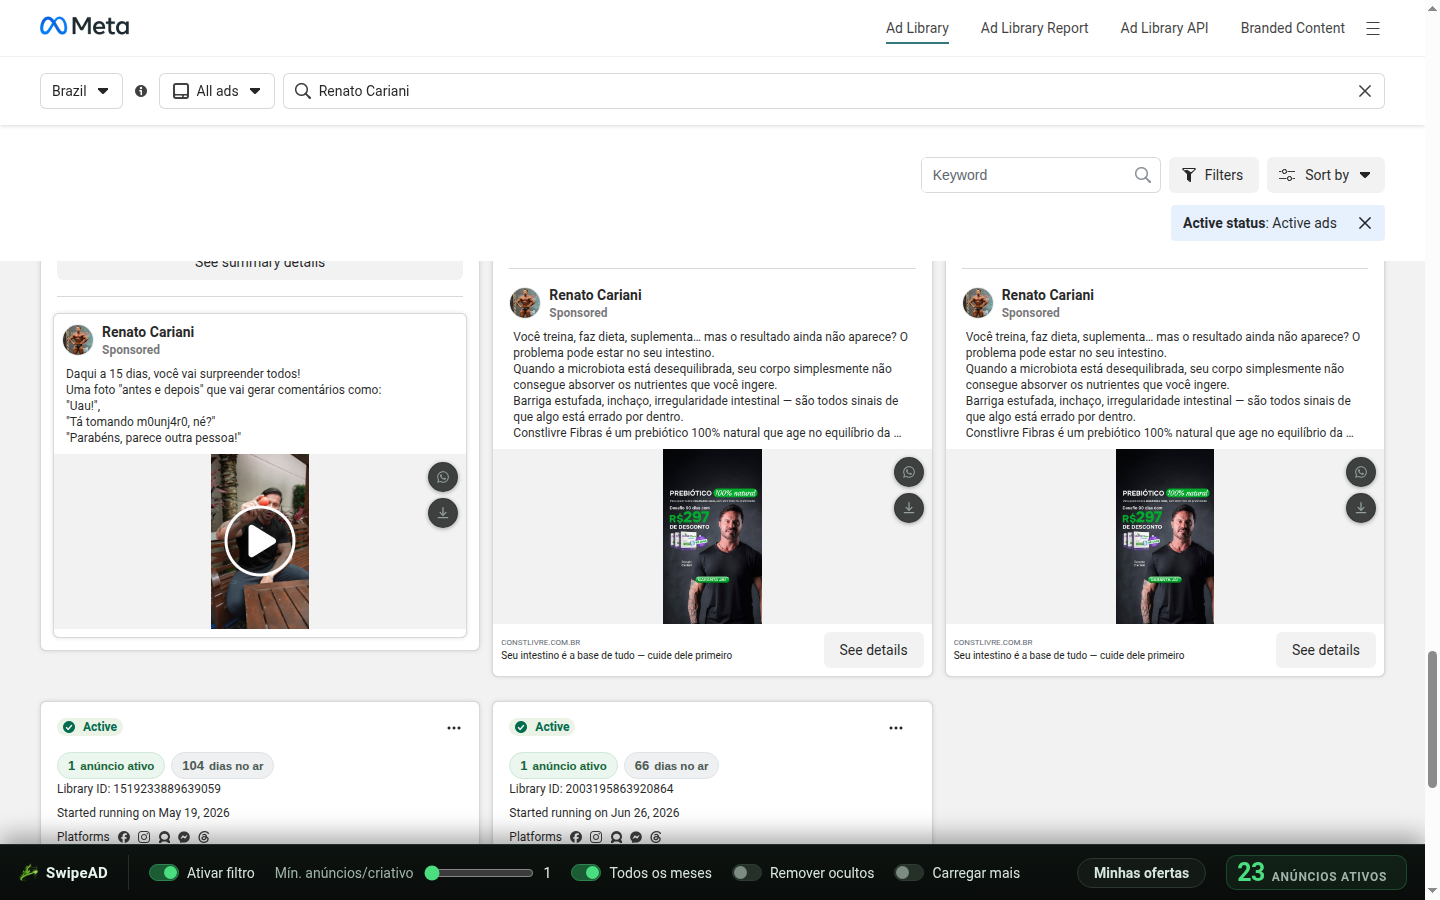1440x900 pixels.
Task: Click the Threads platform icon on the 66 dias card
Action: coord(656,837)
